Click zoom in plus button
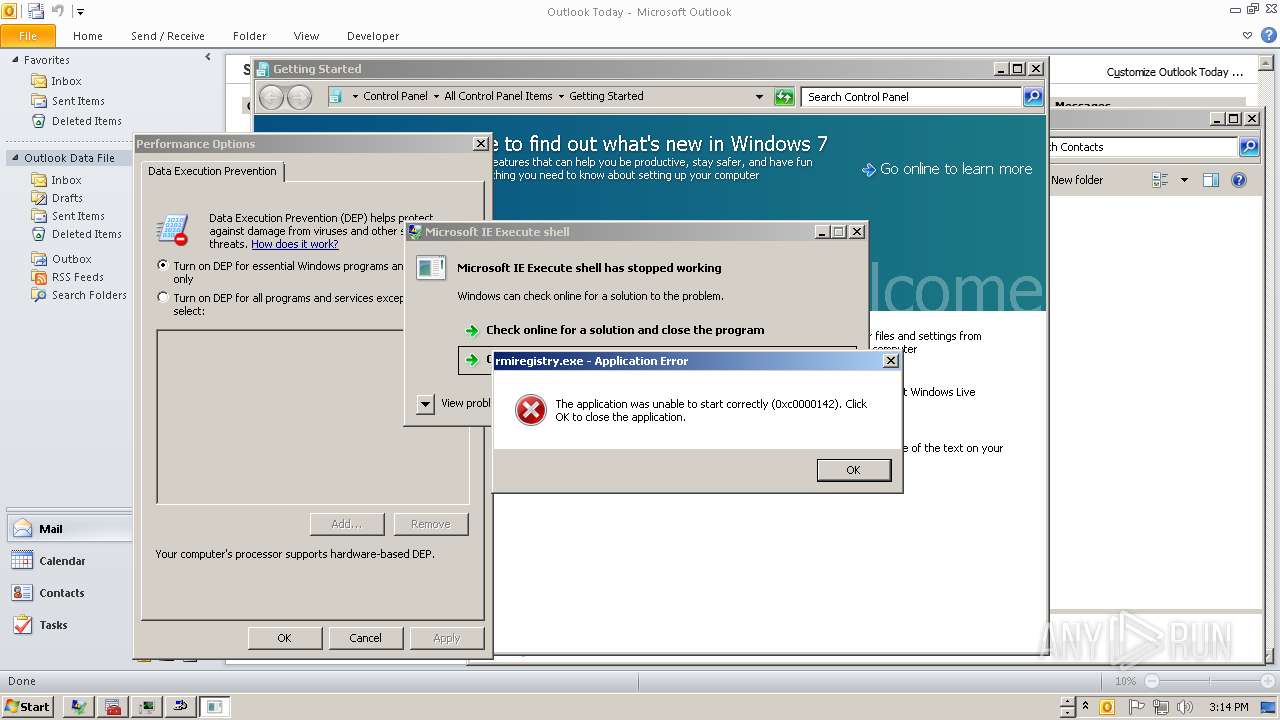 click(x=1266, y=681)
